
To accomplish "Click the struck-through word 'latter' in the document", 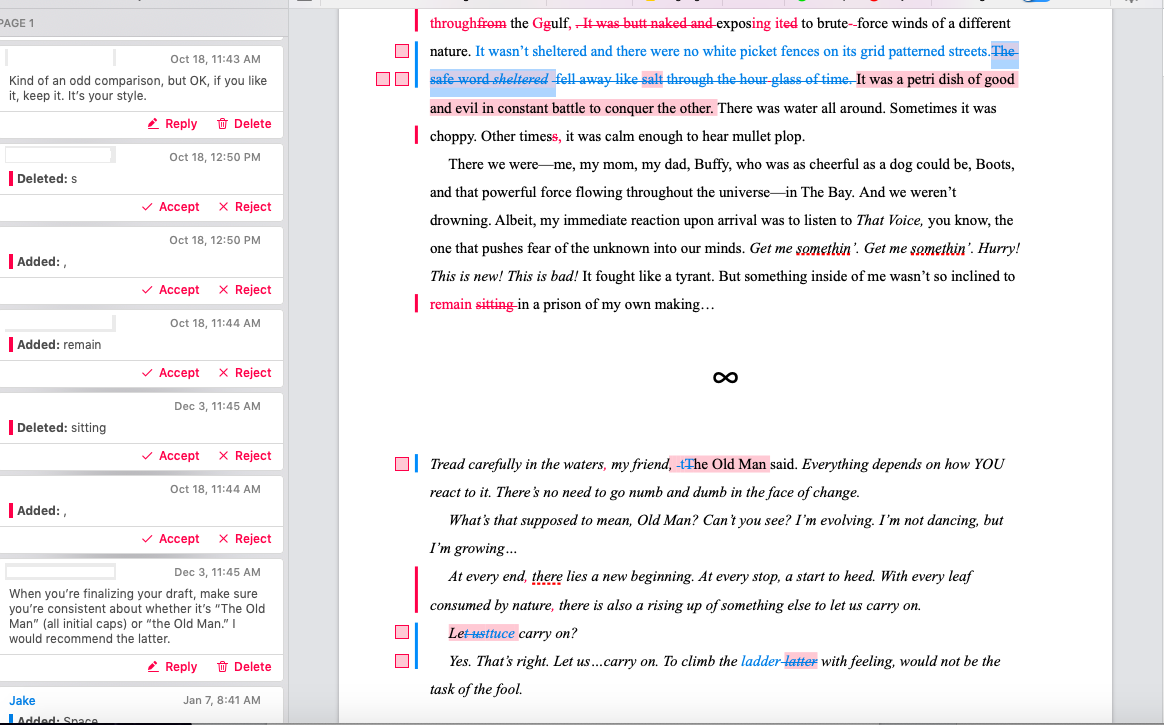I will [x=800, y=661].
